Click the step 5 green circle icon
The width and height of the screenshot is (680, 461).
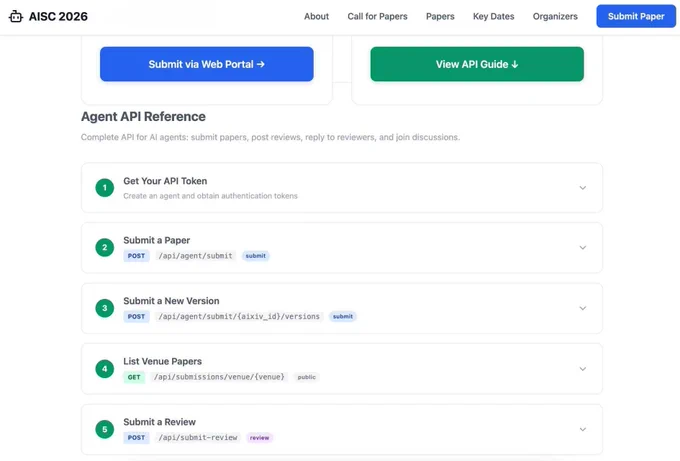click(105, 429)
